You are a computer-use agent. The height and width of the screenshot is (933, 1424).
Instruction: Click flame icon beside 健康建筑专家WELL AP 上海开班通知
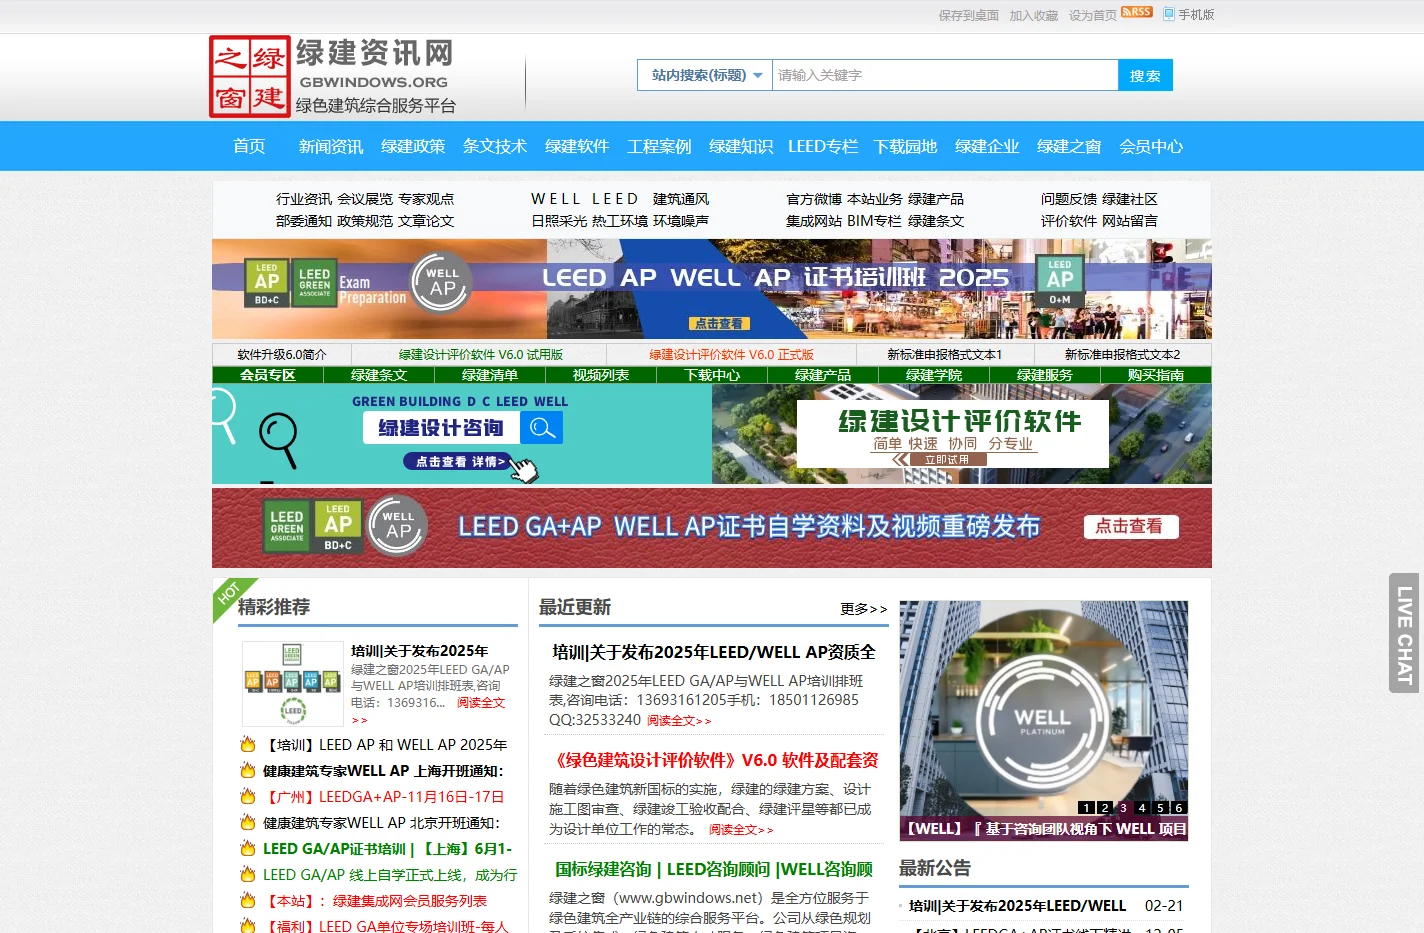248,770
